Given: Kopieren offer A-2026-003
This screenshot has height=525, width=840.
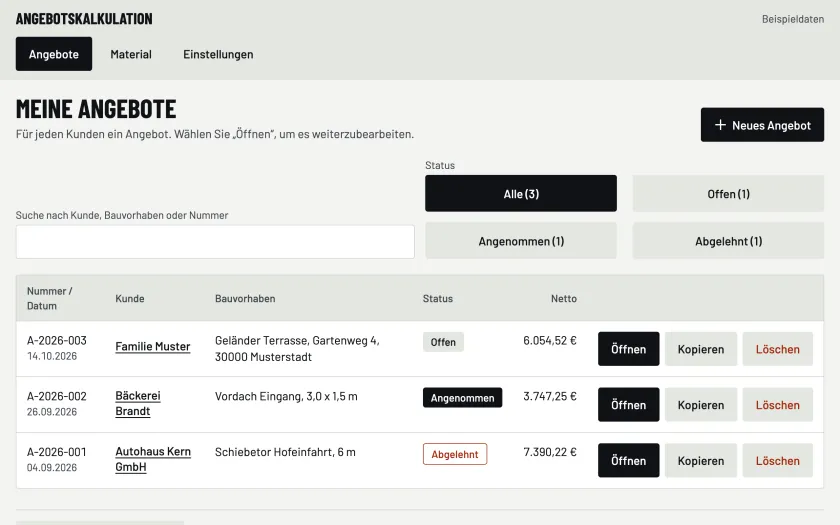Looking at the screenshot, I should [701, 349].
